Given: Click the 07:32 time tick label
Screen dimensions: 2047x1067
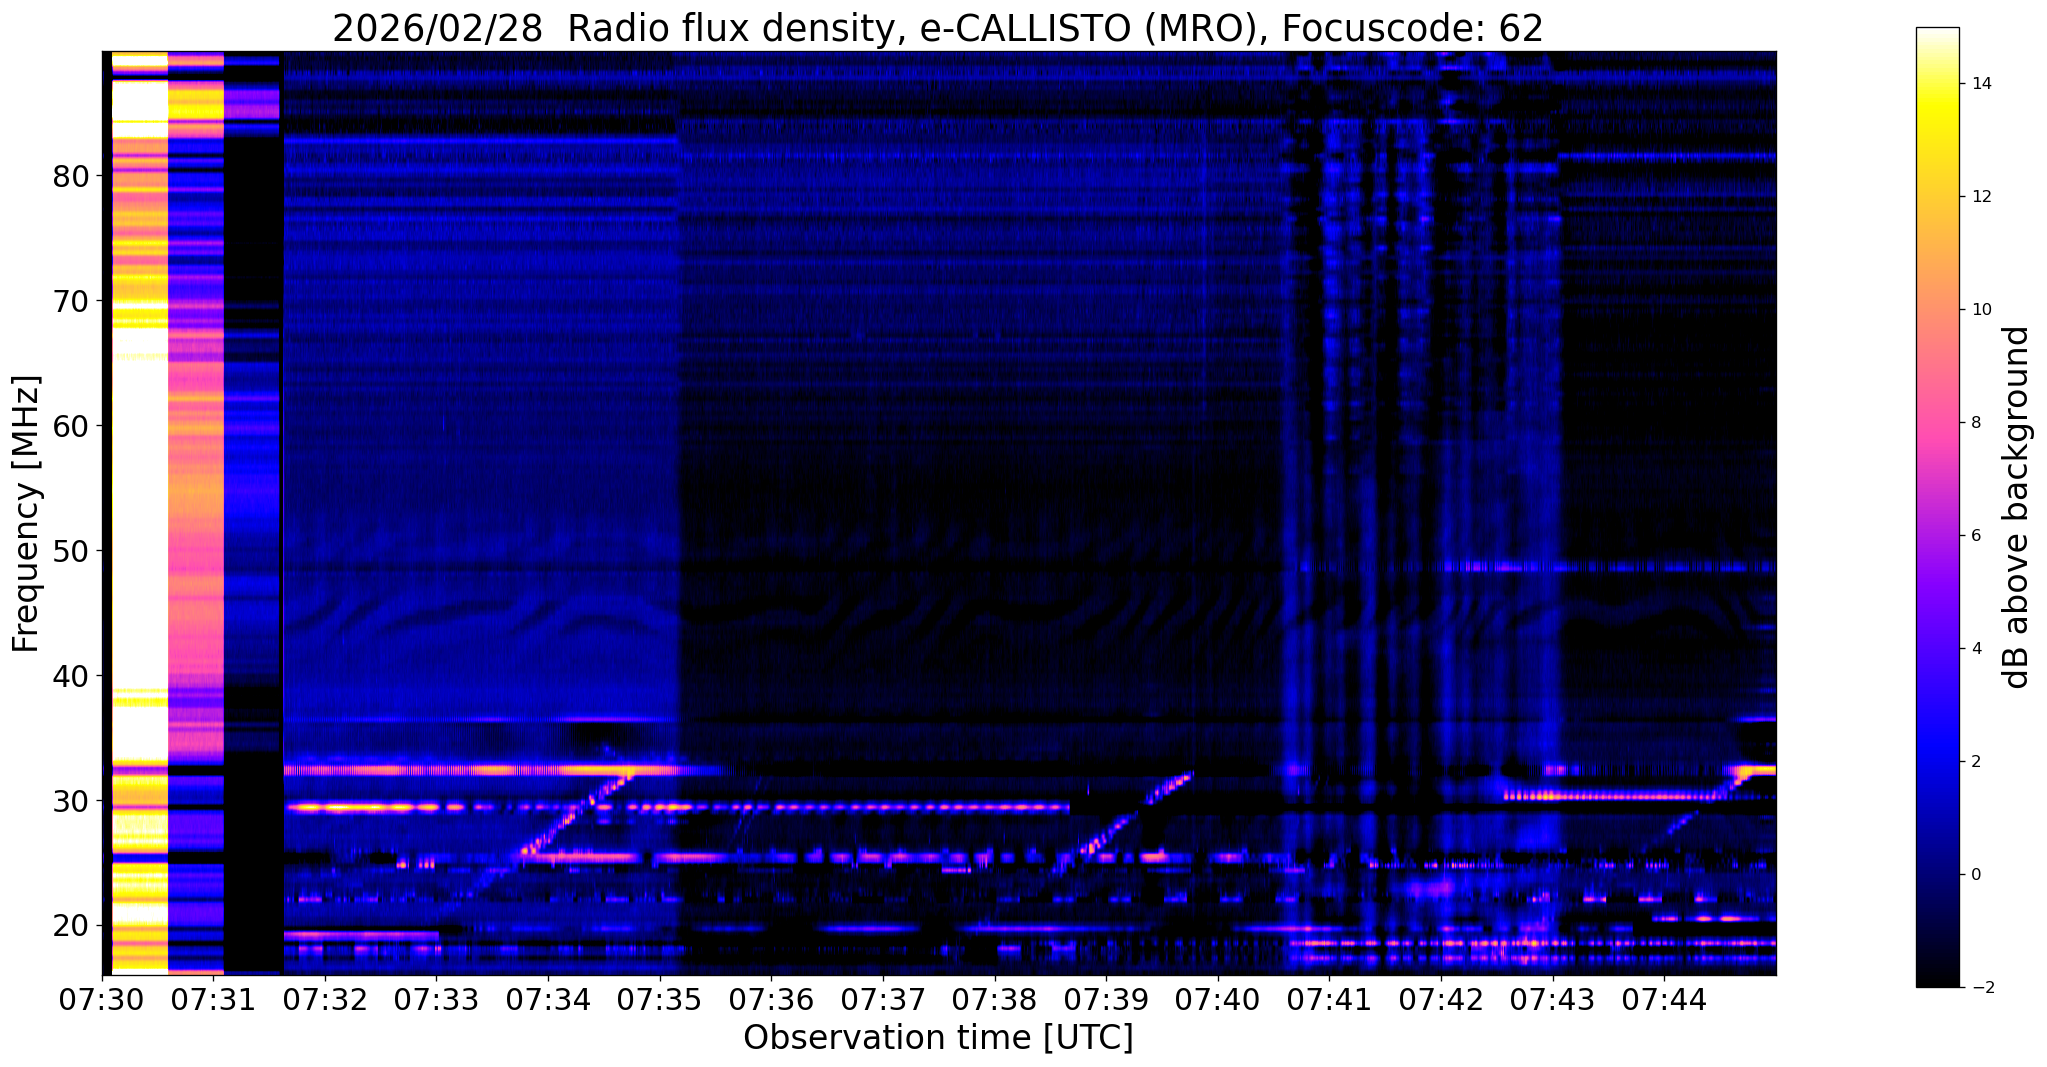Looking at the screenshot, I should point(325,1001).
